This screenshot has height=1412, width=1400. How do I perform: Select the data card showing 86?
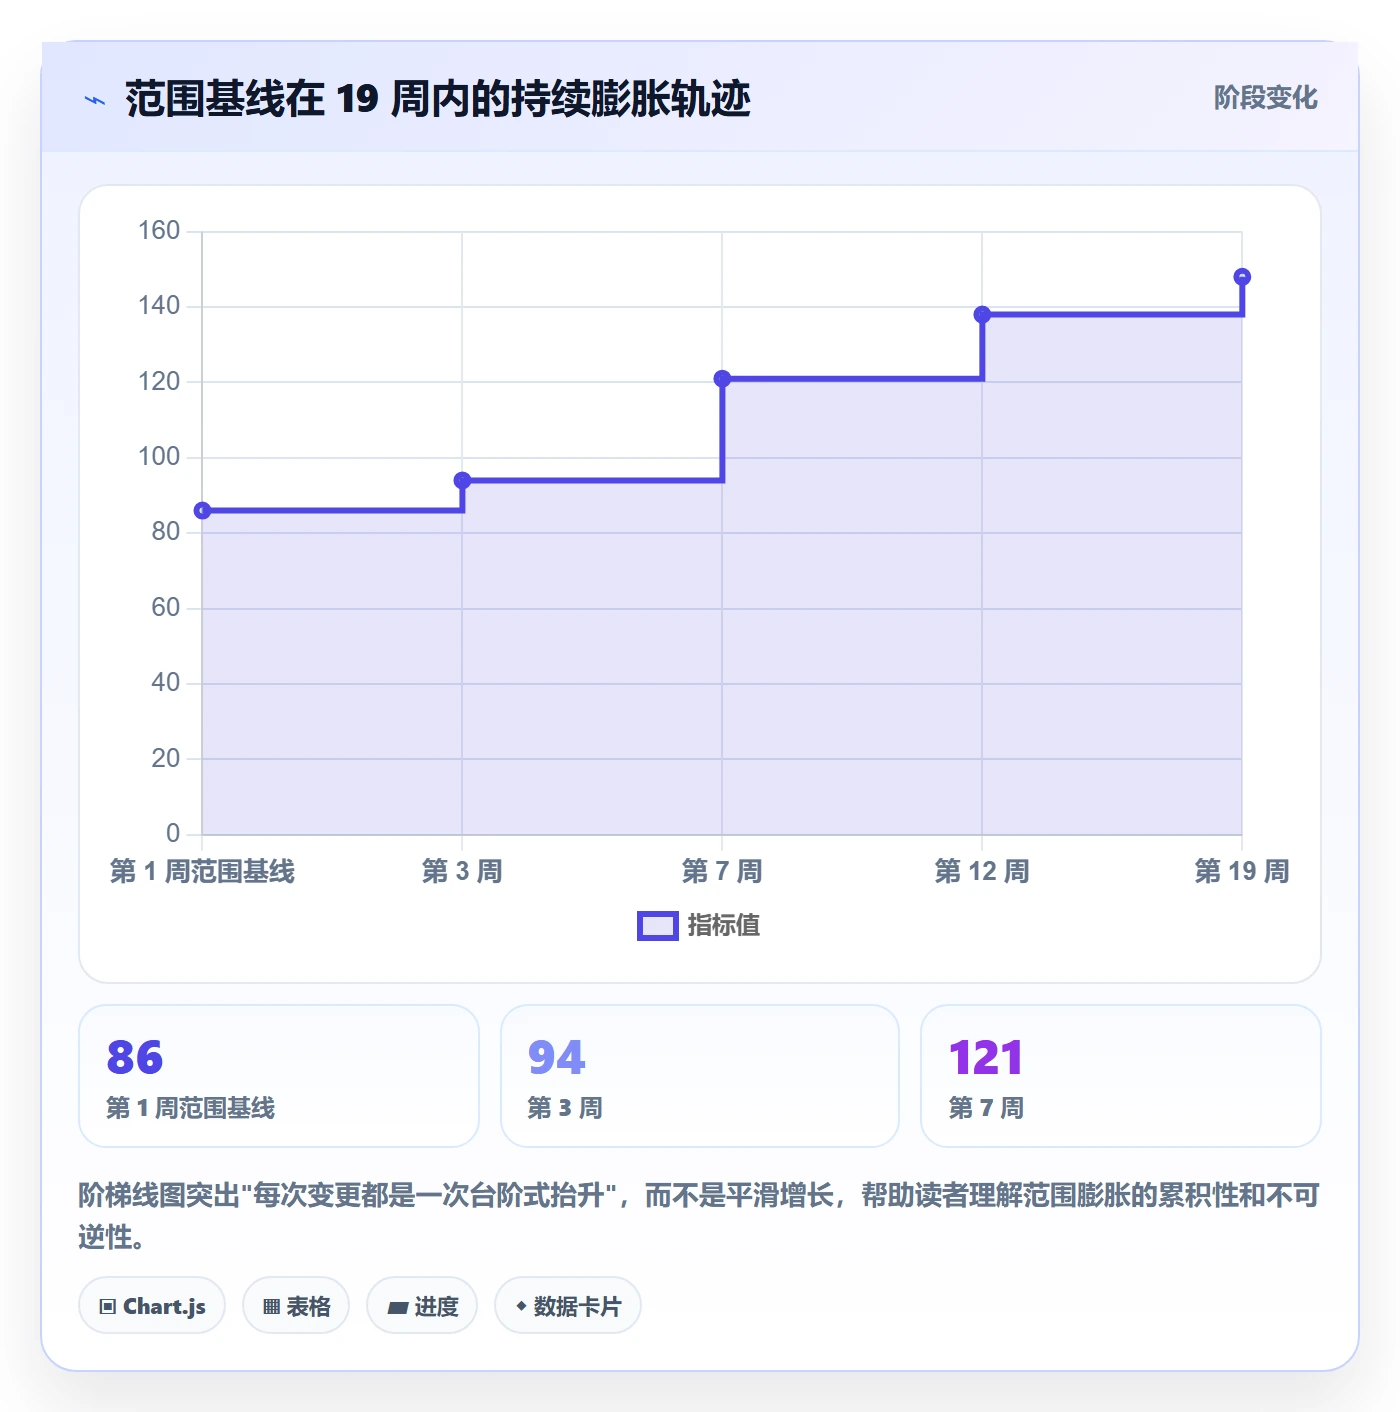279,1076
